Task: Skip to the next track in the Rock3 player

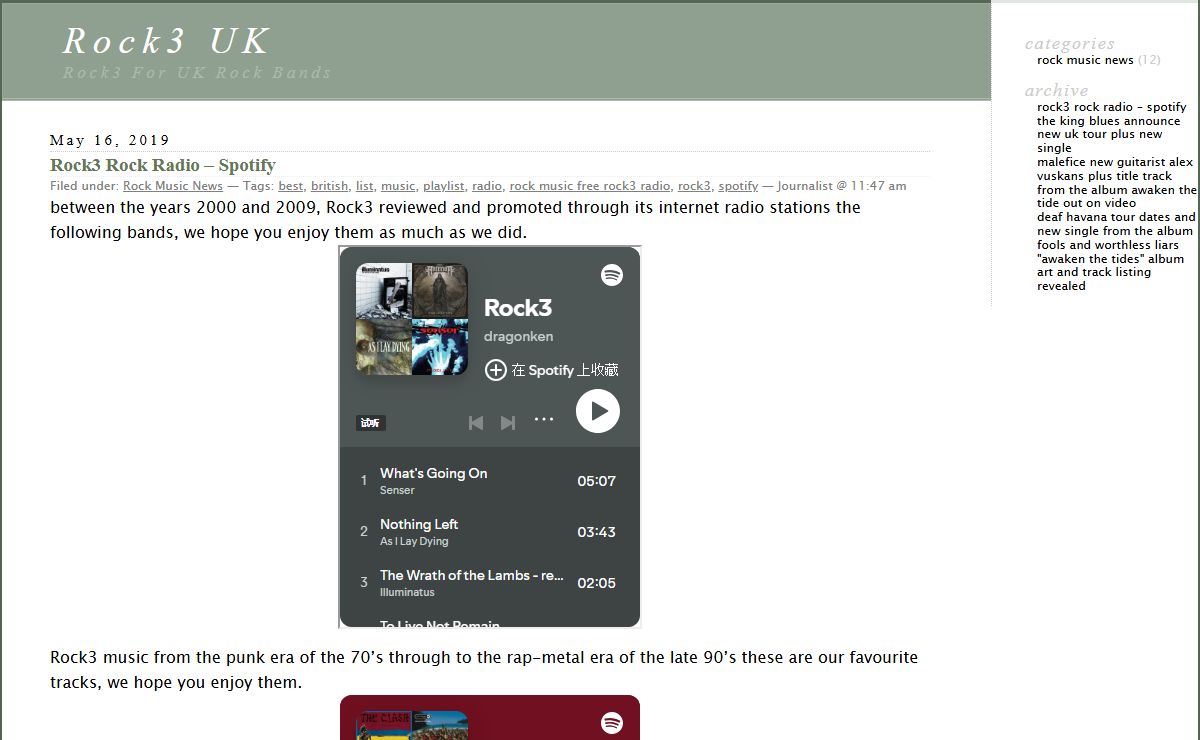Action: click(x=508, y=423)
